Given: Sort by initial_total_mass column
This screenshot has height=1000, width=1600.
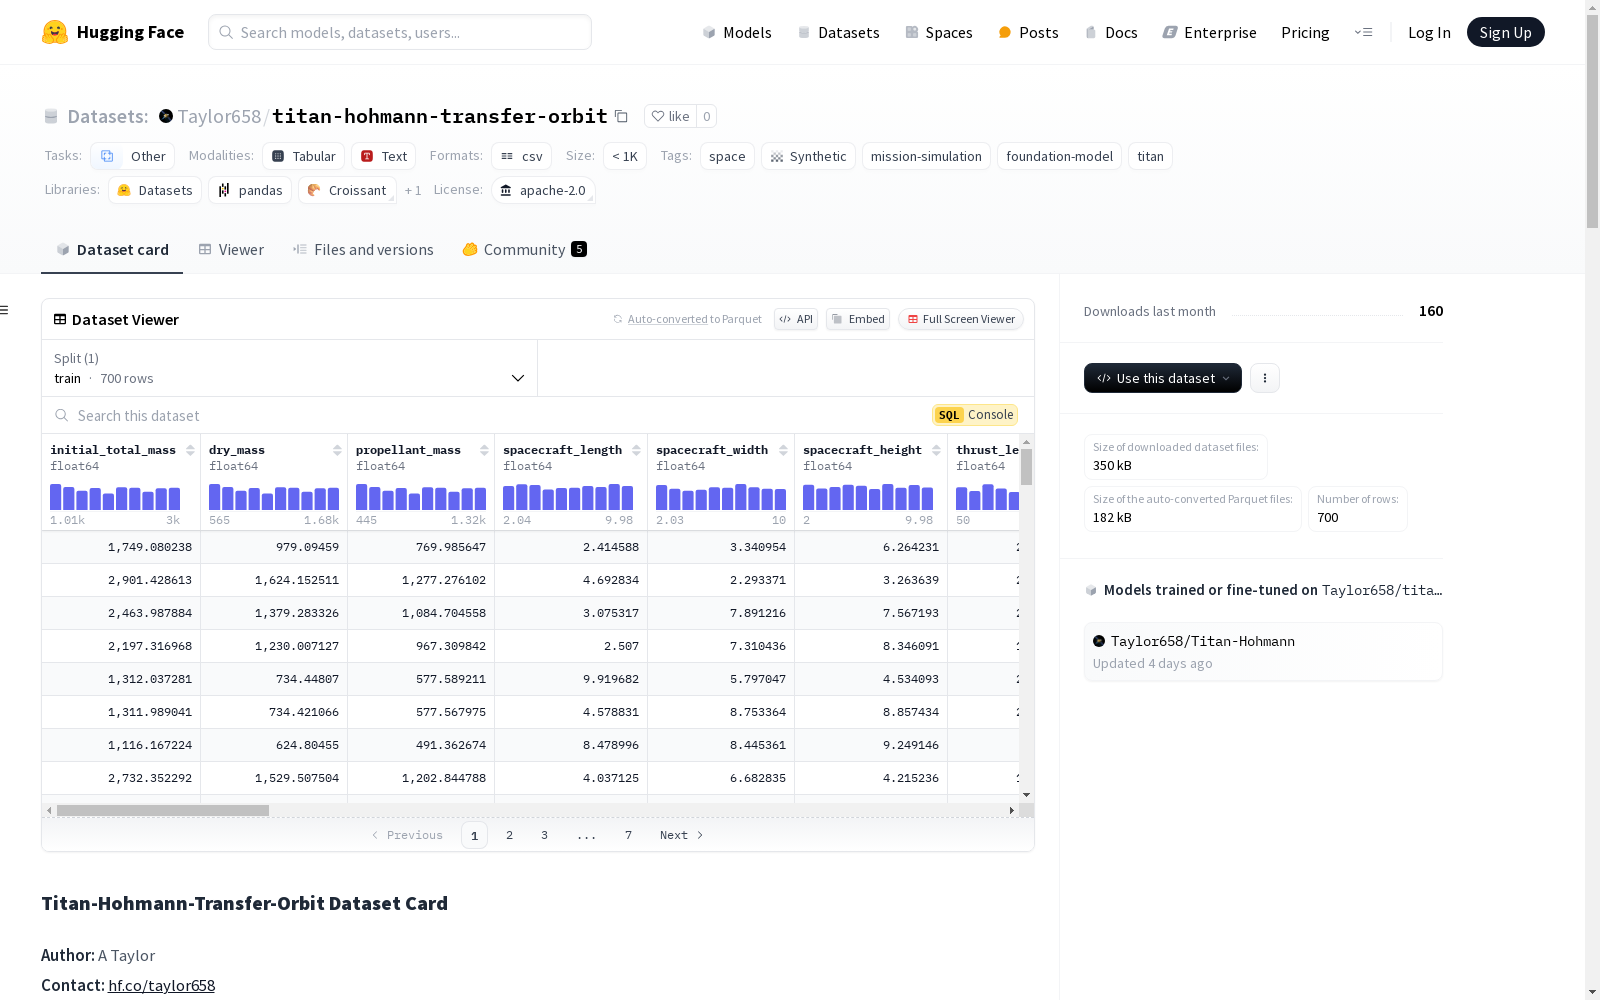Looking at the screenshot, I should [190, 450].
